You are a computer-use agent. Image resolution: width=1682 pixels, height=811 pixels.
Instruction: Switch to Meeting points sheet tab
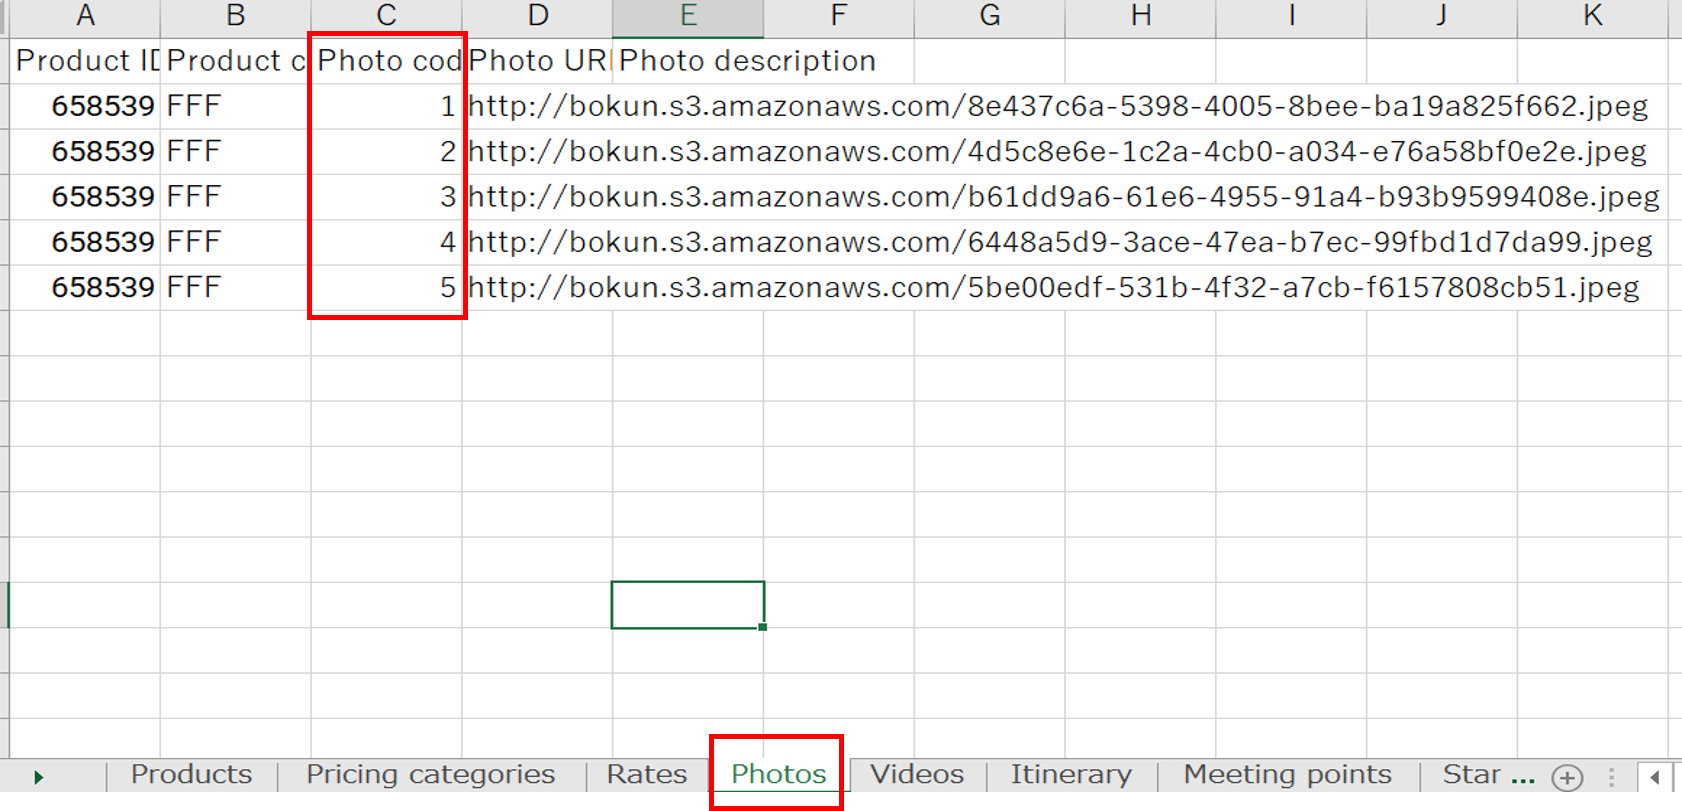click(x=1287, y=775)
